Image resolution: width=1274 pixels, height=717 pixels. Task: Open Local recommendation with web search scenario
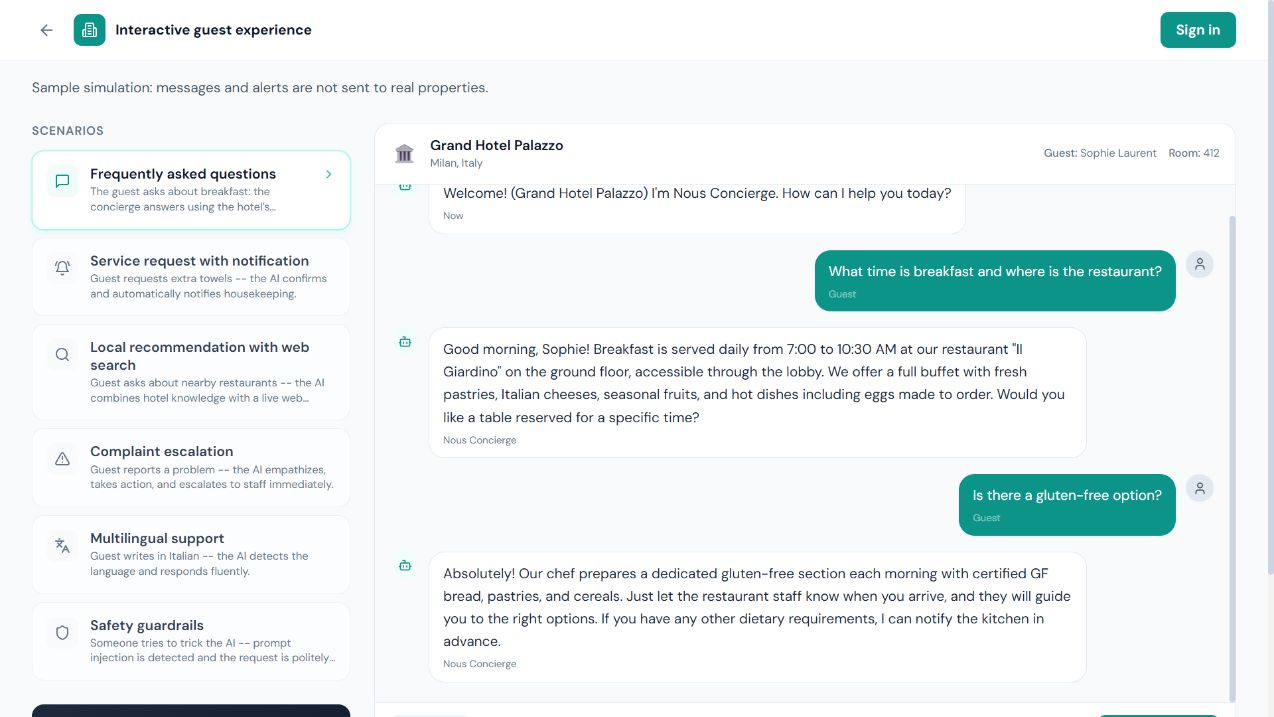pyautogui.click(x=191, y=372)
